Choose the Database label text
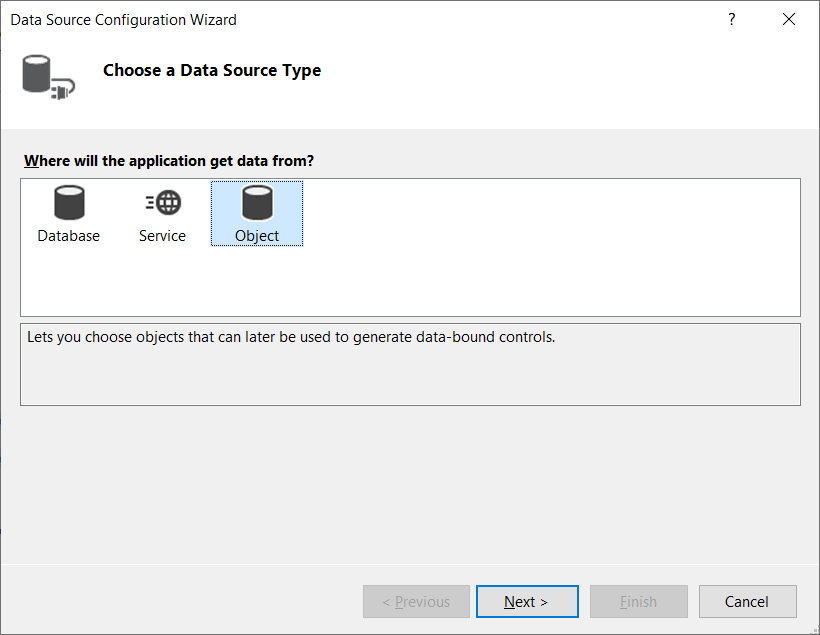 69,236
